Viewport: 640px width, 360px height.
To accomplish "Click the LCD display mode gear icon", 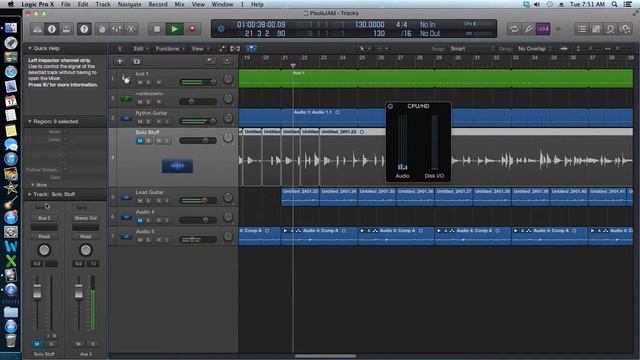I will [221, 29].
